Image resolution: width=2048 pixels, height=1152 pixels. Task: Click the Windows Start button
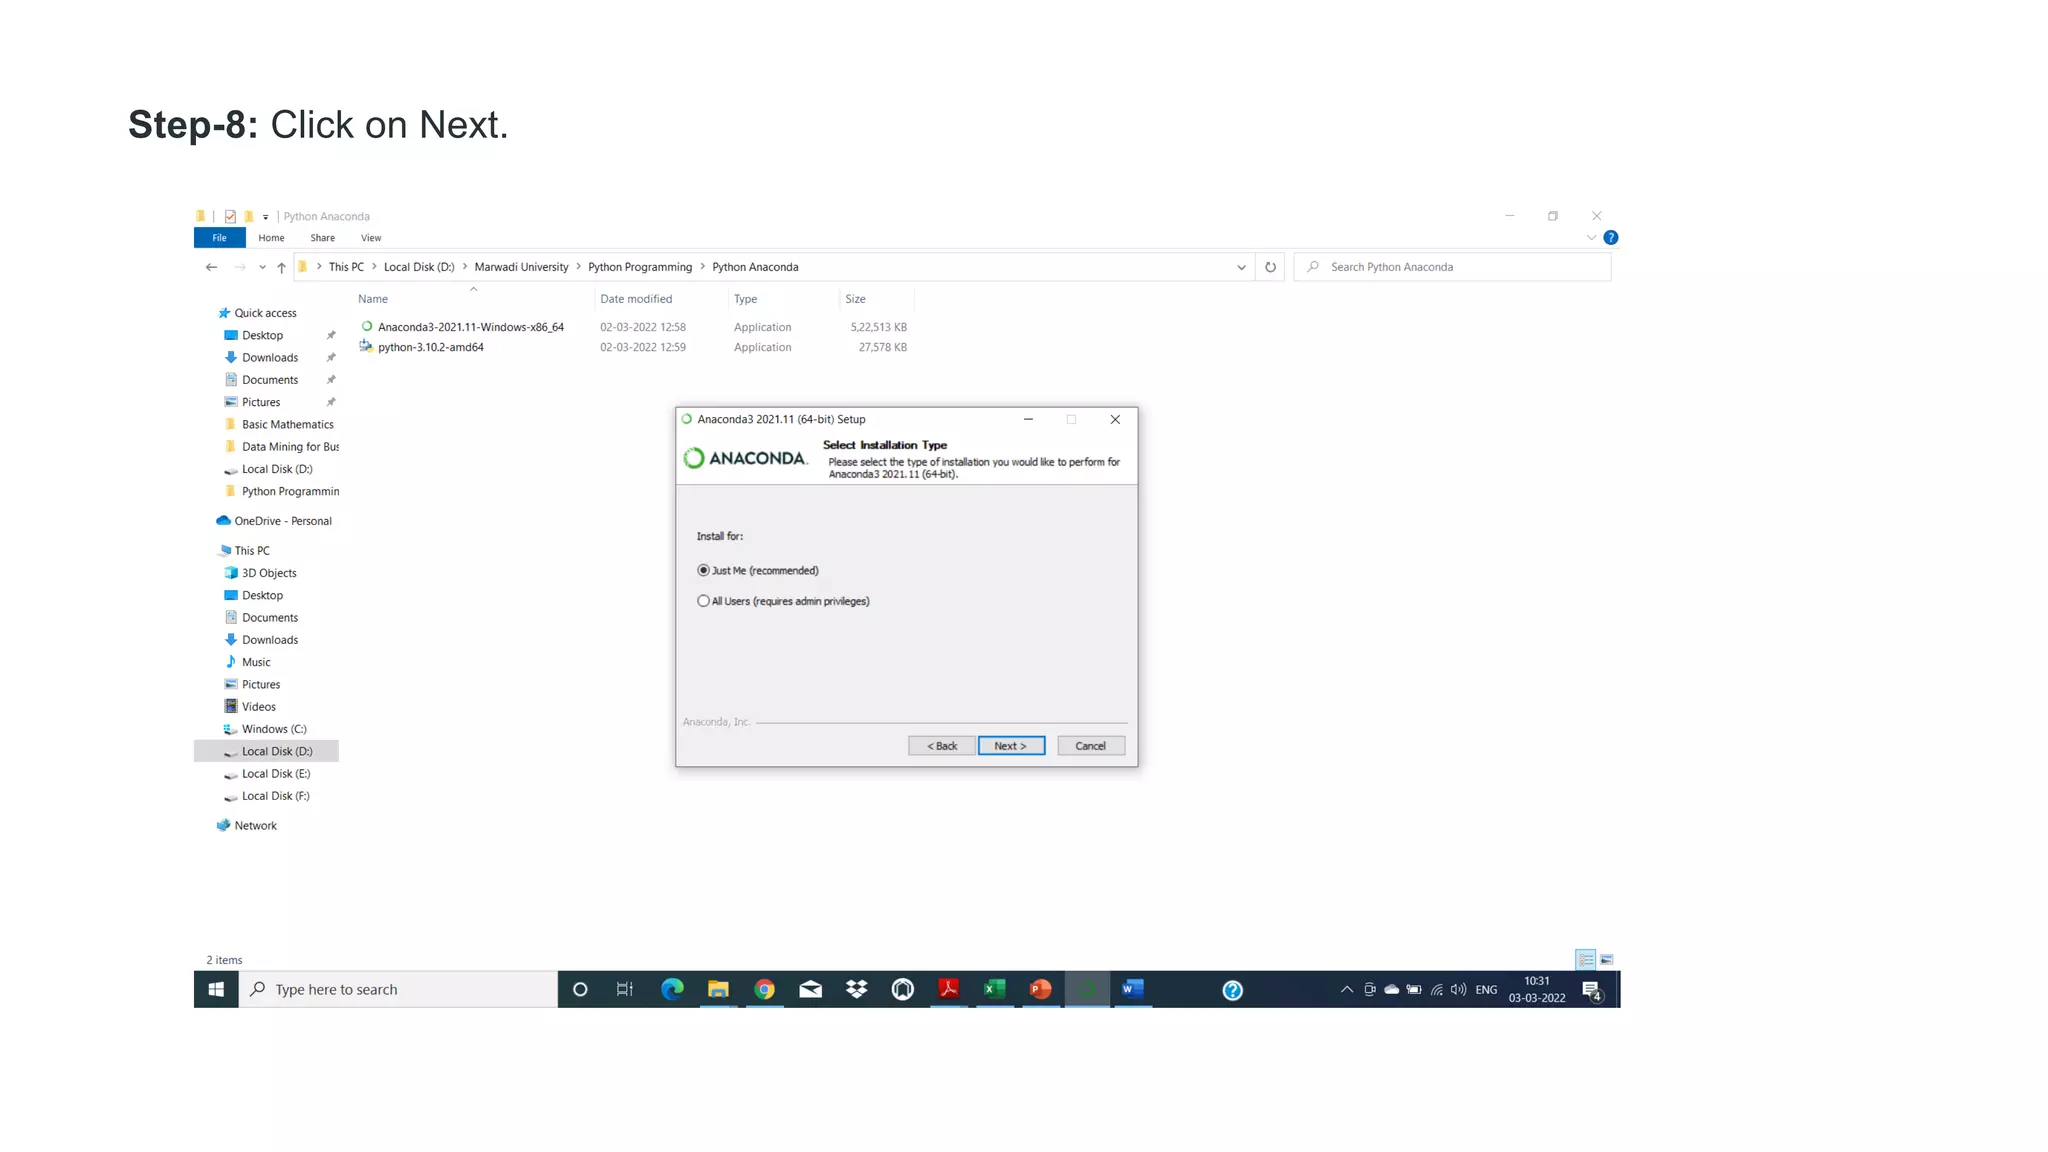click(216, 989)
